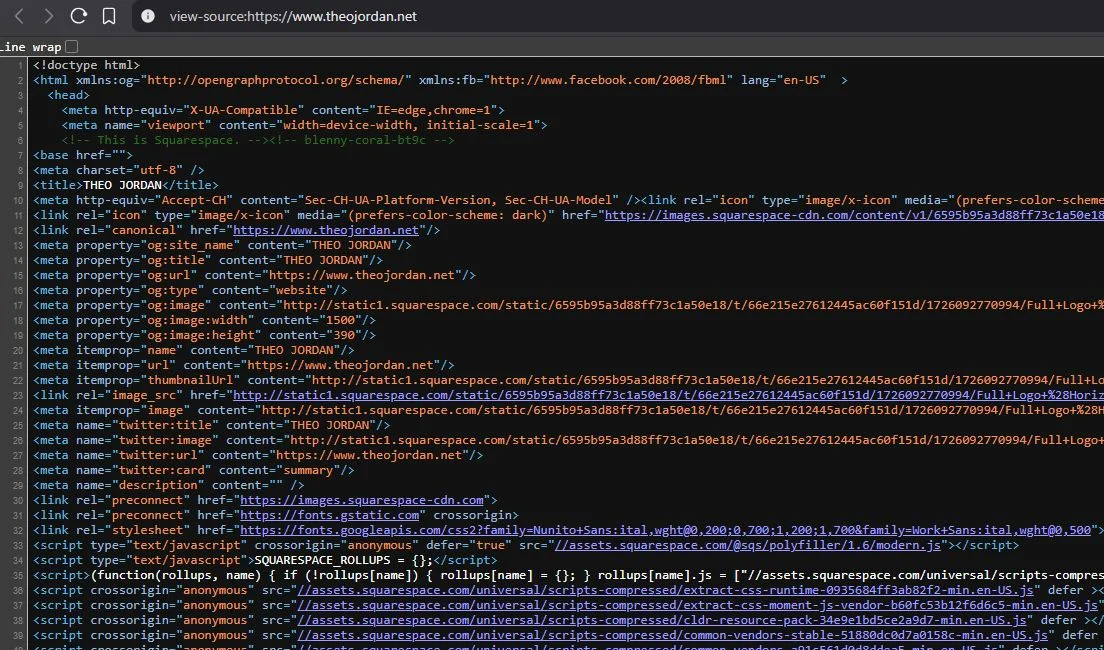Click the og:image:height "390" meta line

point(204,335)
